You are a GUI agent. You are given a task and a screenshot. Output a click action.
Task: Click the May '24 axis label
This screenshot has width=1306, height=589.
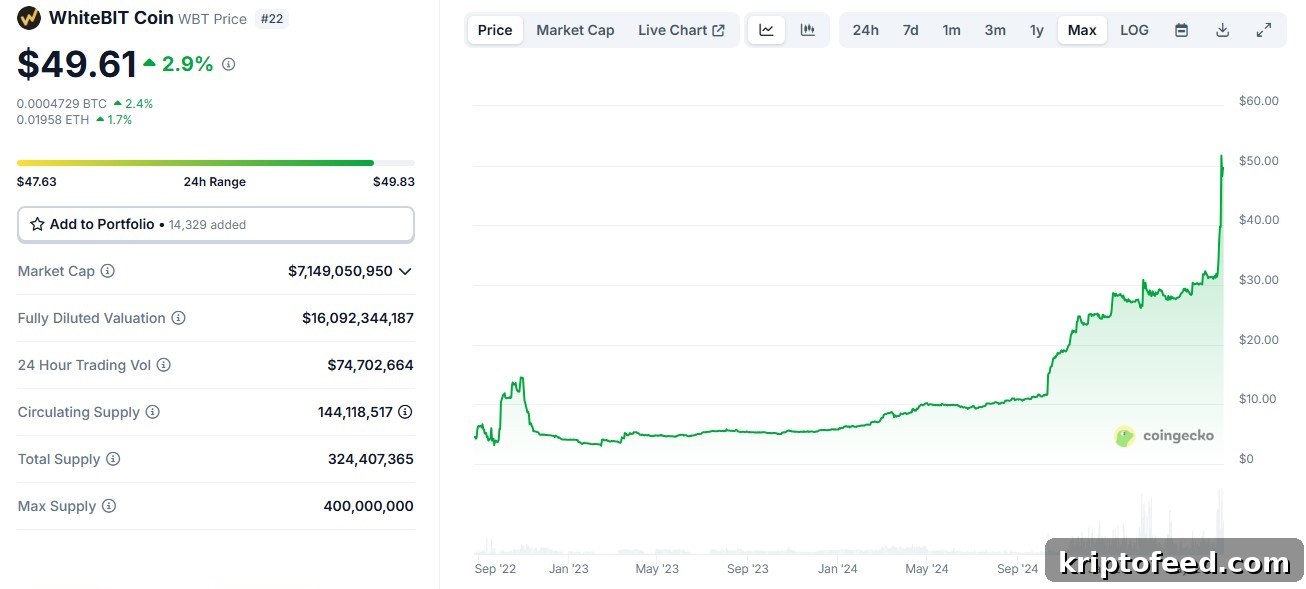(x=927, y=568)
